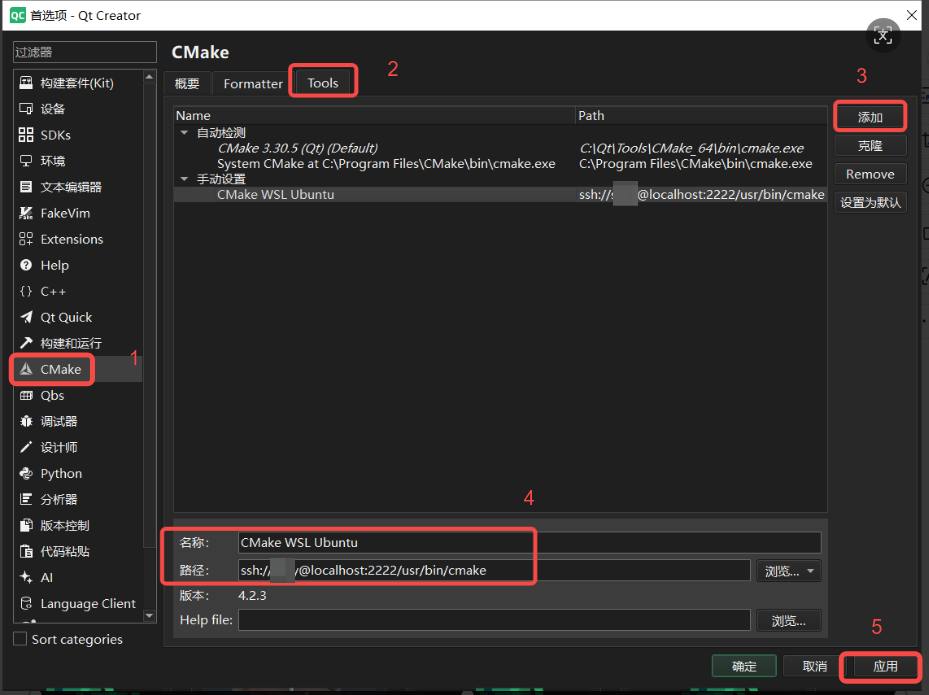Screen dimensions: 929x695
Task: Select the 环境 environment monitor icon
Action: [x=26, y=161]
